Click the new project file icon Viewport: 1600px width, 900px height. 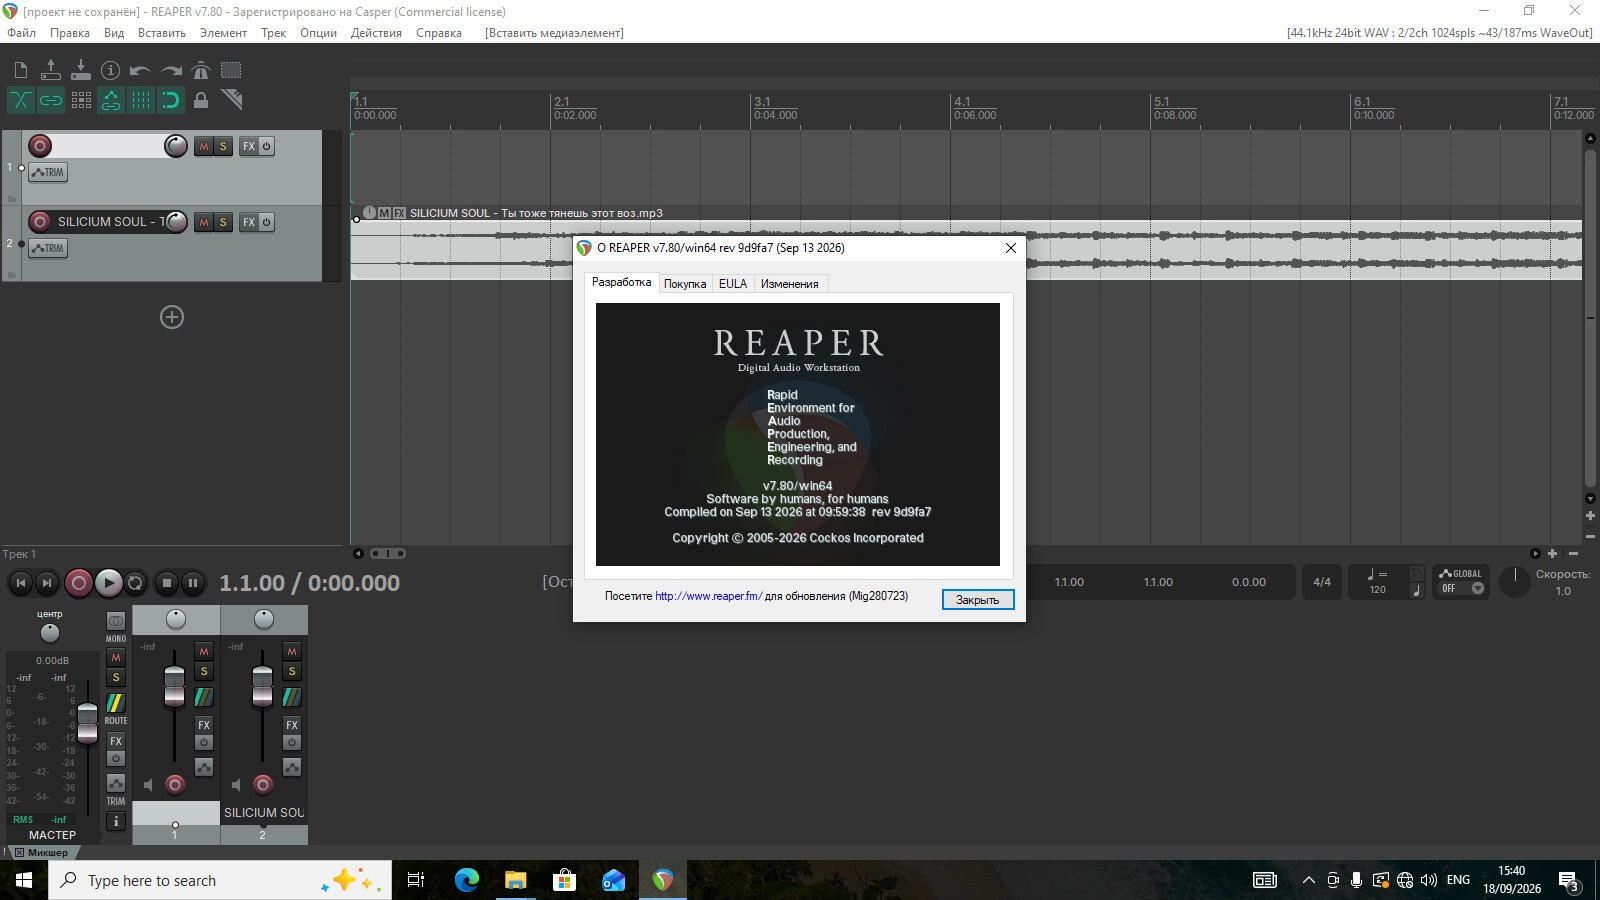21,70
